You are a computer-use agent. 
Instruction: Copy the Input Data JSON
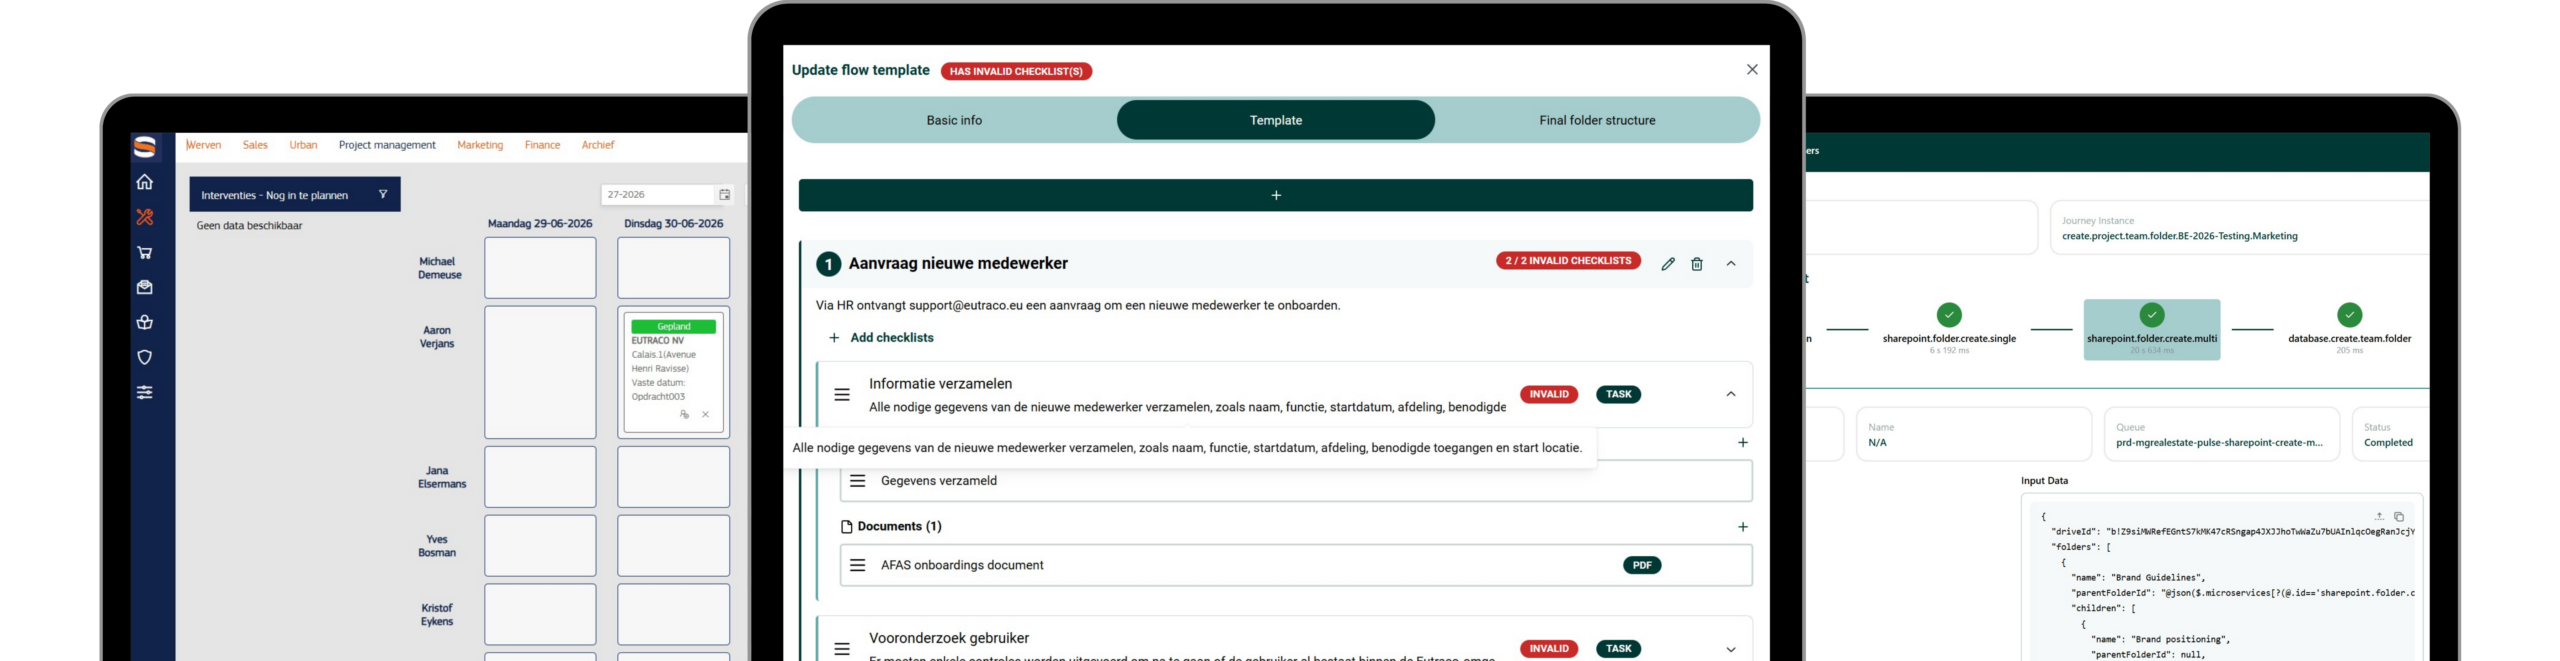point(2399,517)
